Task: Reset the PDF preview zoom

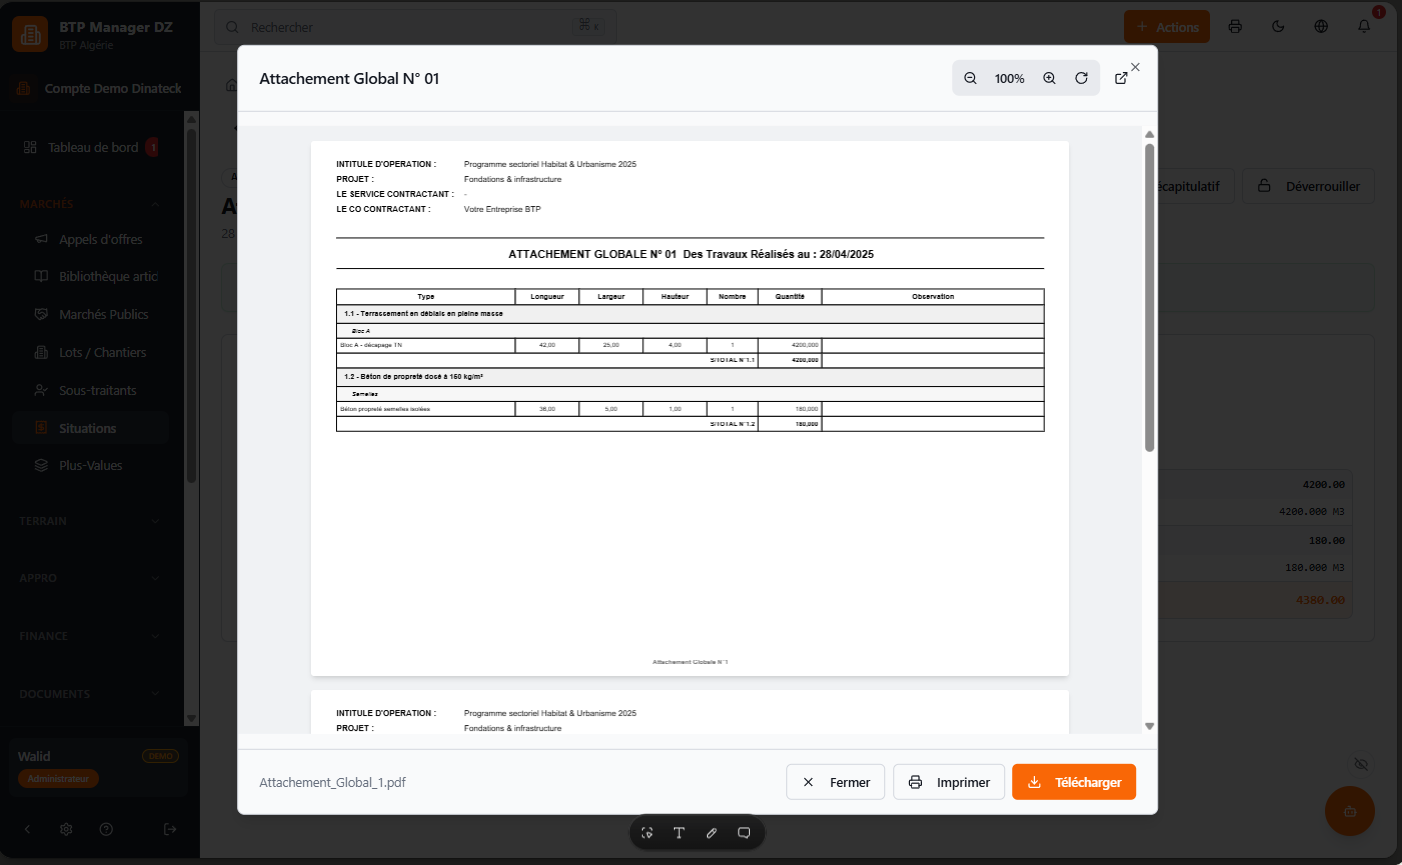Action: (x=1081, y=78)
